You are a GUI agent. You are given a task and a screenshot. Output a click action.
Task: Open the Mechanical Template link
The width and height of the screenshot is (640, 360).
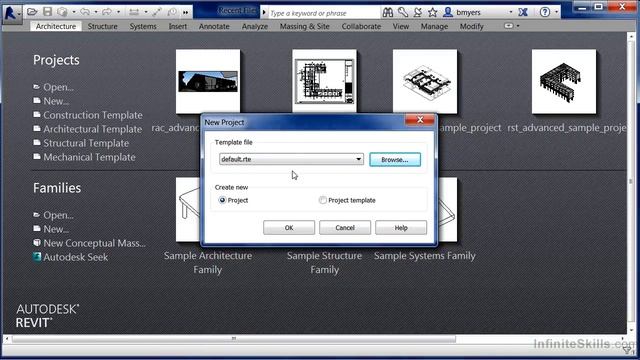tap(89, 157)
